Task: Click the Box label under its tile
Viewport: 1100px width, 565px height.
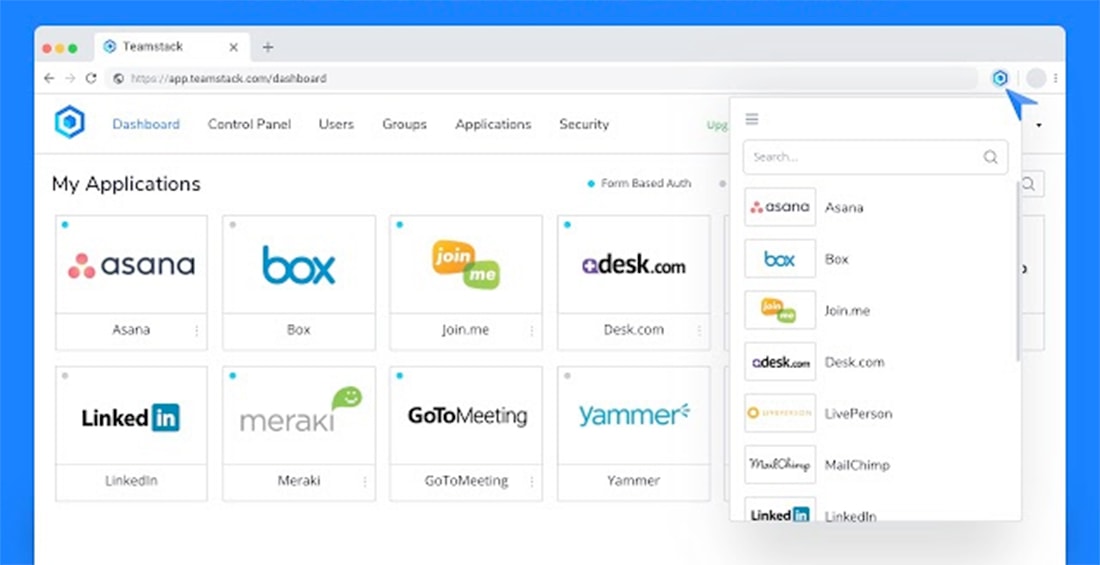Action: [299, 329]
